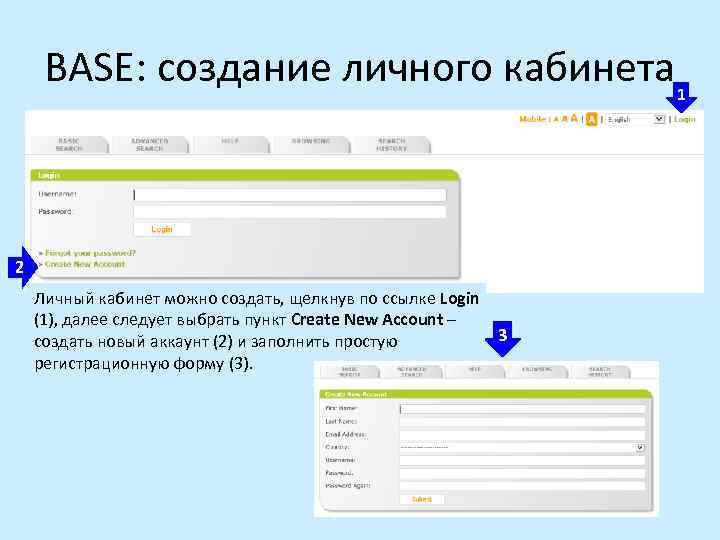Viewport: 720px width, 540px height.
Task: Click the smallest font size A icon
Action: tap(556, 120)
